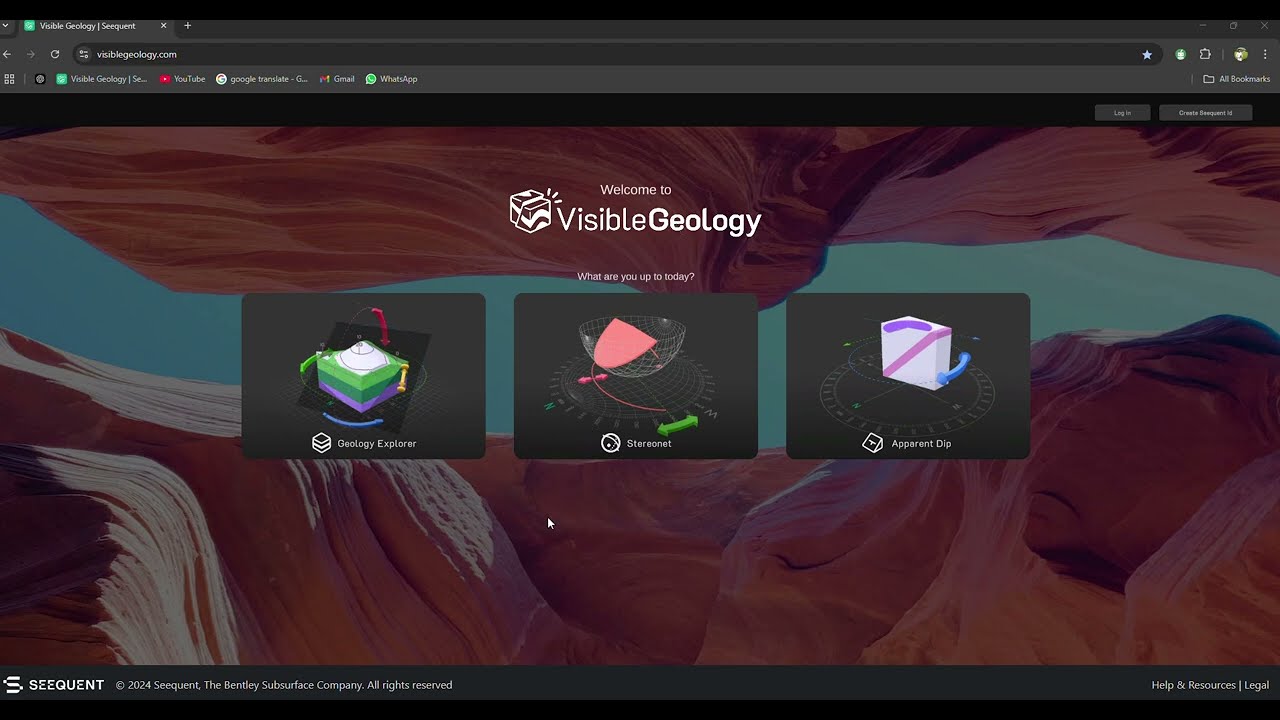Open the apps grid shortcut

click(x=9, y=79)
